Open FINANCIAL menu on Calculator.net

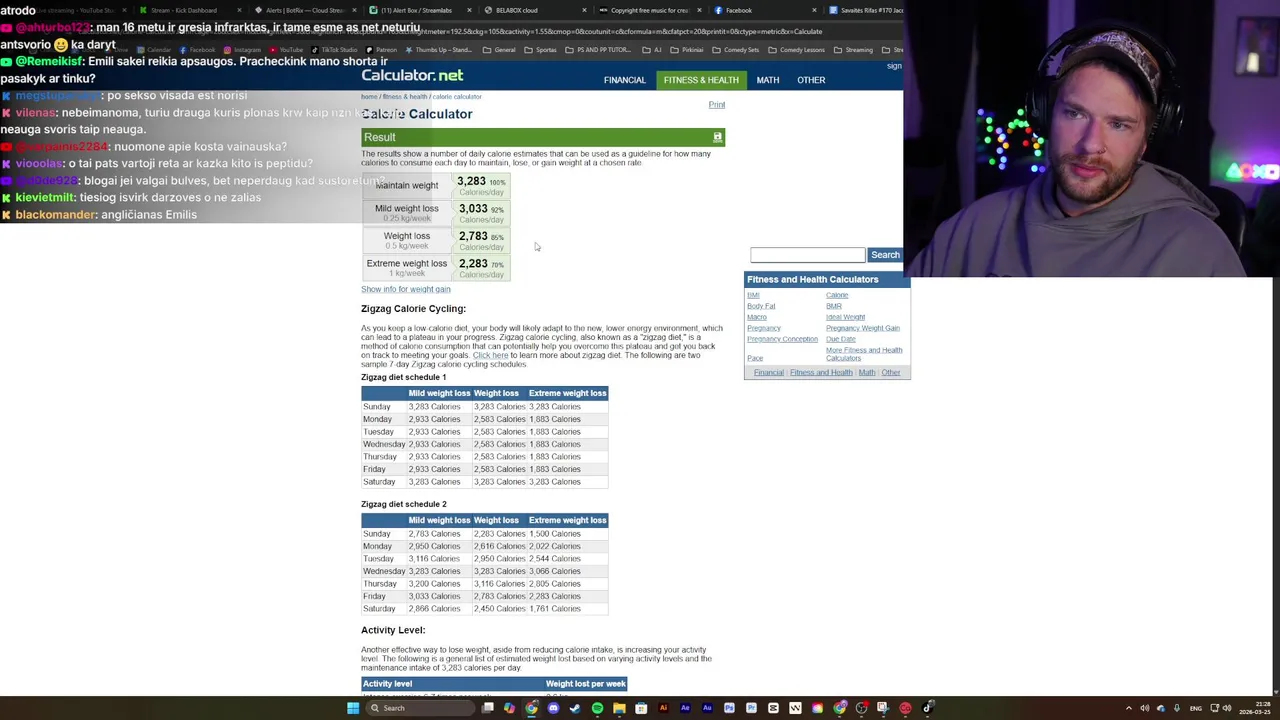pyautogui.click(x=624, y=80)
